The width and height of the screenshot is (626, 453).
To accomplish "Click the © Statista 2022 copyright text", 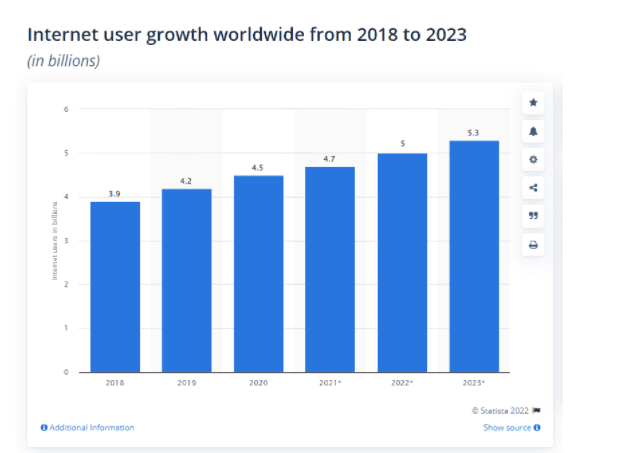I will point(500,410).
